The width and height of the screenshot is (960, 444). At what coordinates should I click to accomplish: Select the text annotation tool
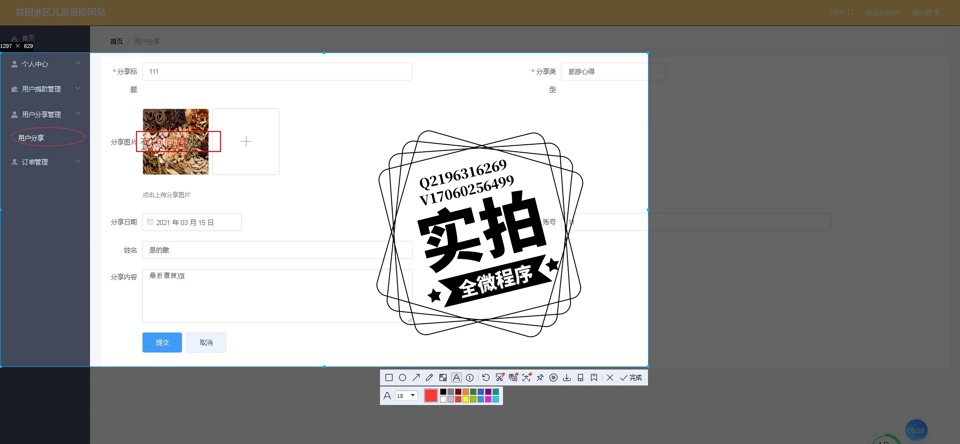click(456, 378)
